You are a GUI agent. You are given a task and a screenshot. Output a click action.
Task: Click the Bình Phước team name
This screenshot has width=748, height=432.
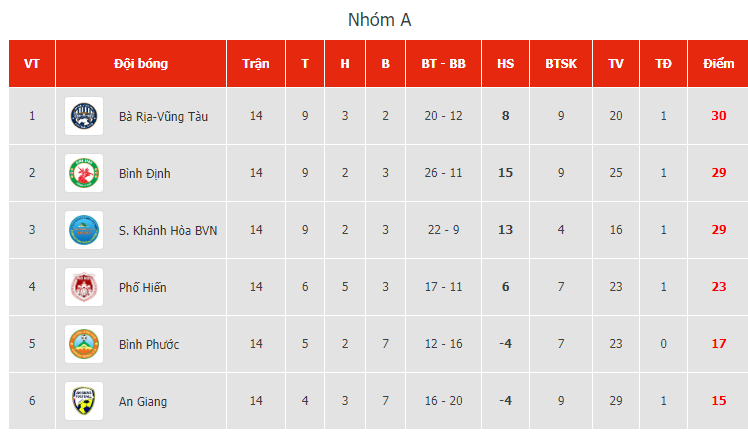click(148, 344)
